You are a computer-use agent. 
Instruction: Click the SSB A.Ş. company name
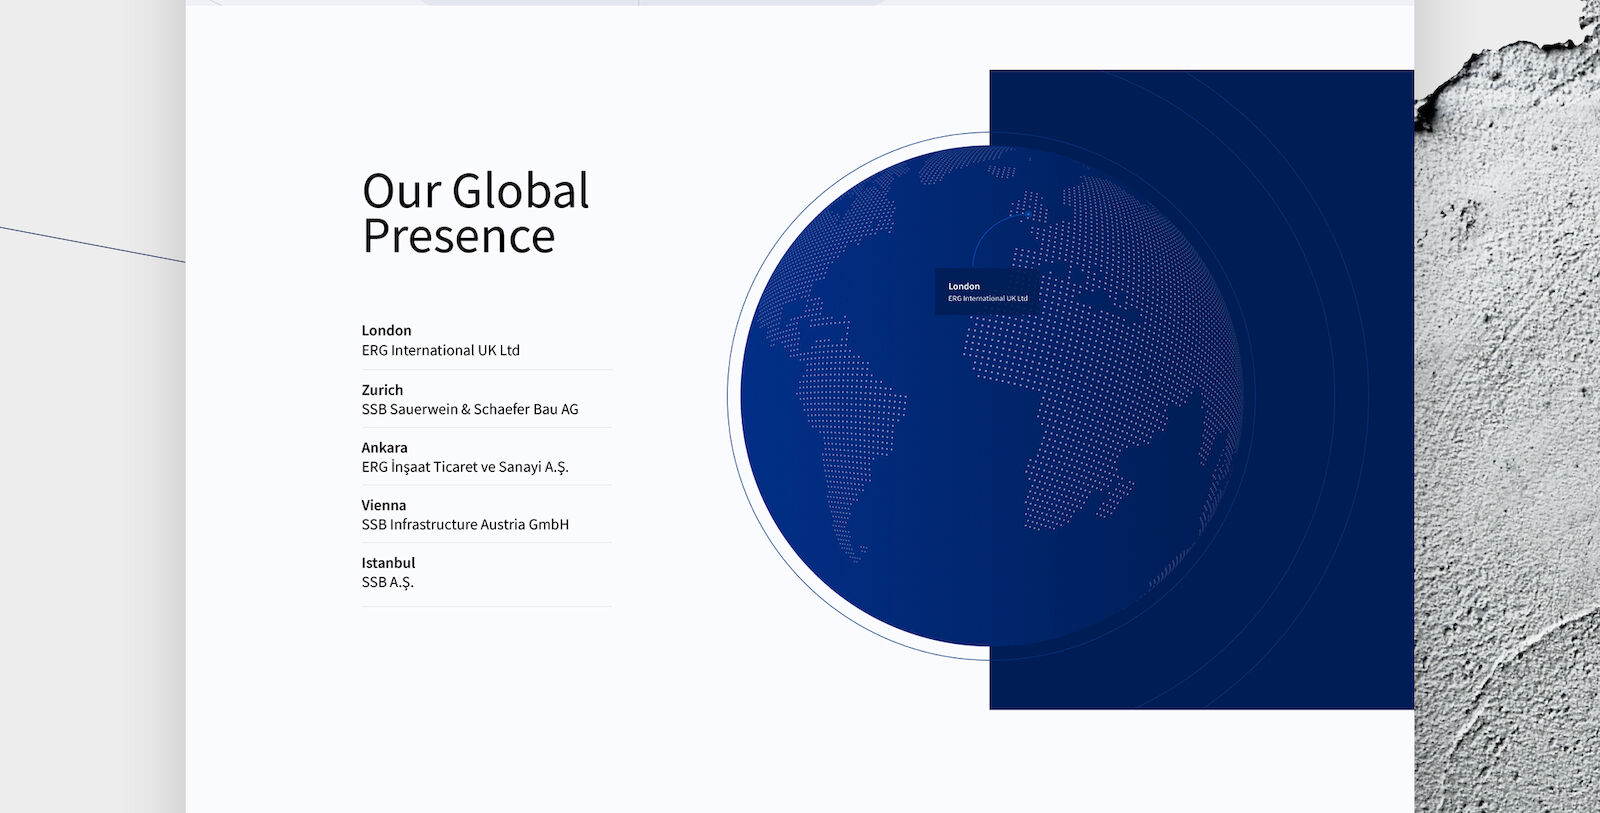(x=387, y=582)
